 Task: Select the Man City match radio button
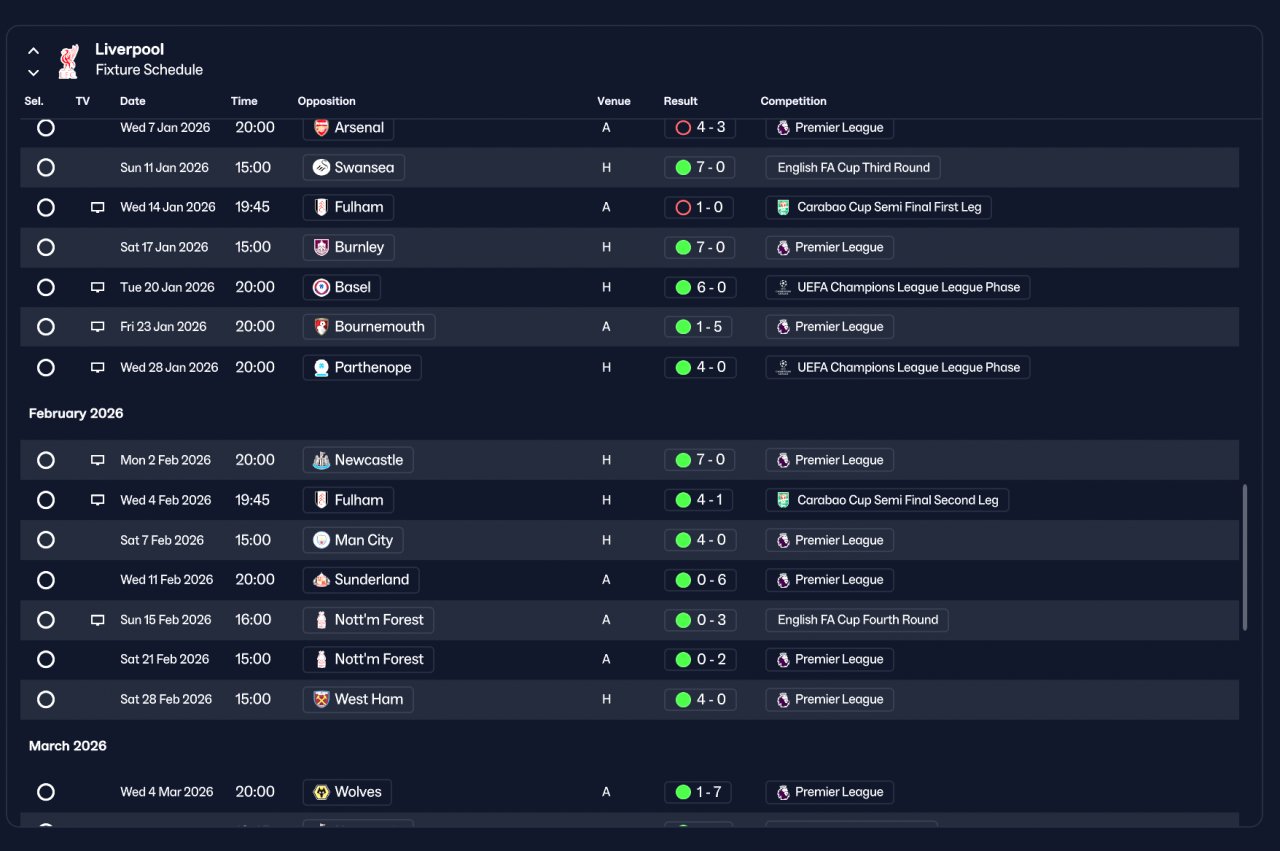(46, 540)
